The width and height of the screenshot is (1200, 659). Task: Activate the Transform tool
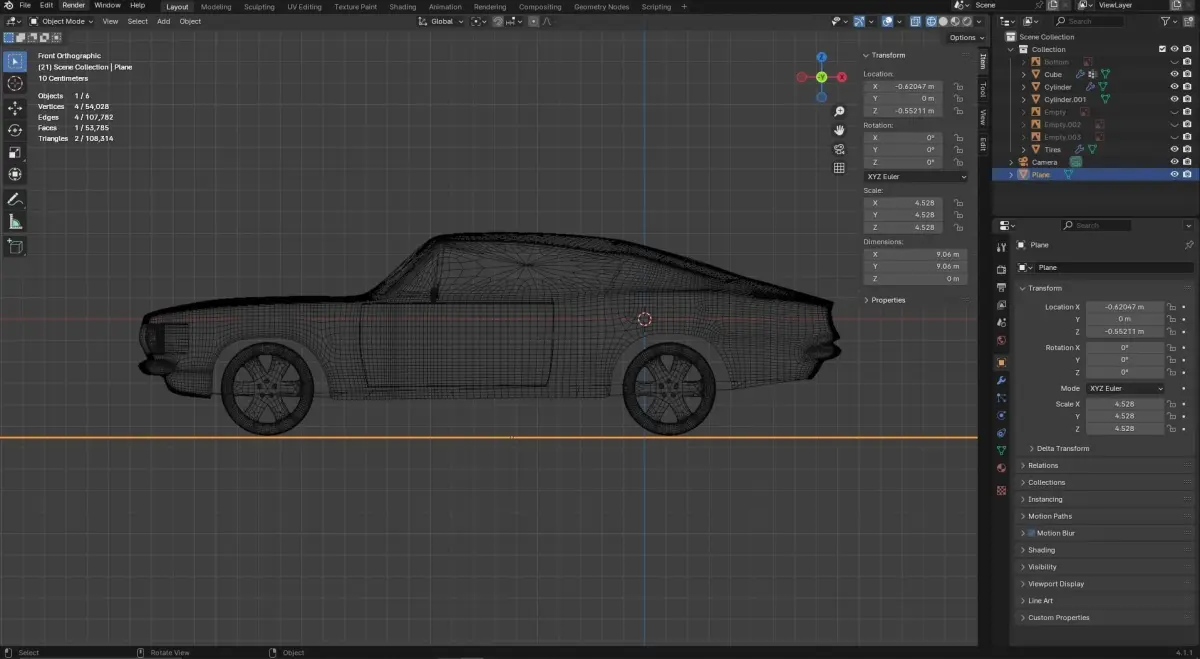(x=15, y=174)
